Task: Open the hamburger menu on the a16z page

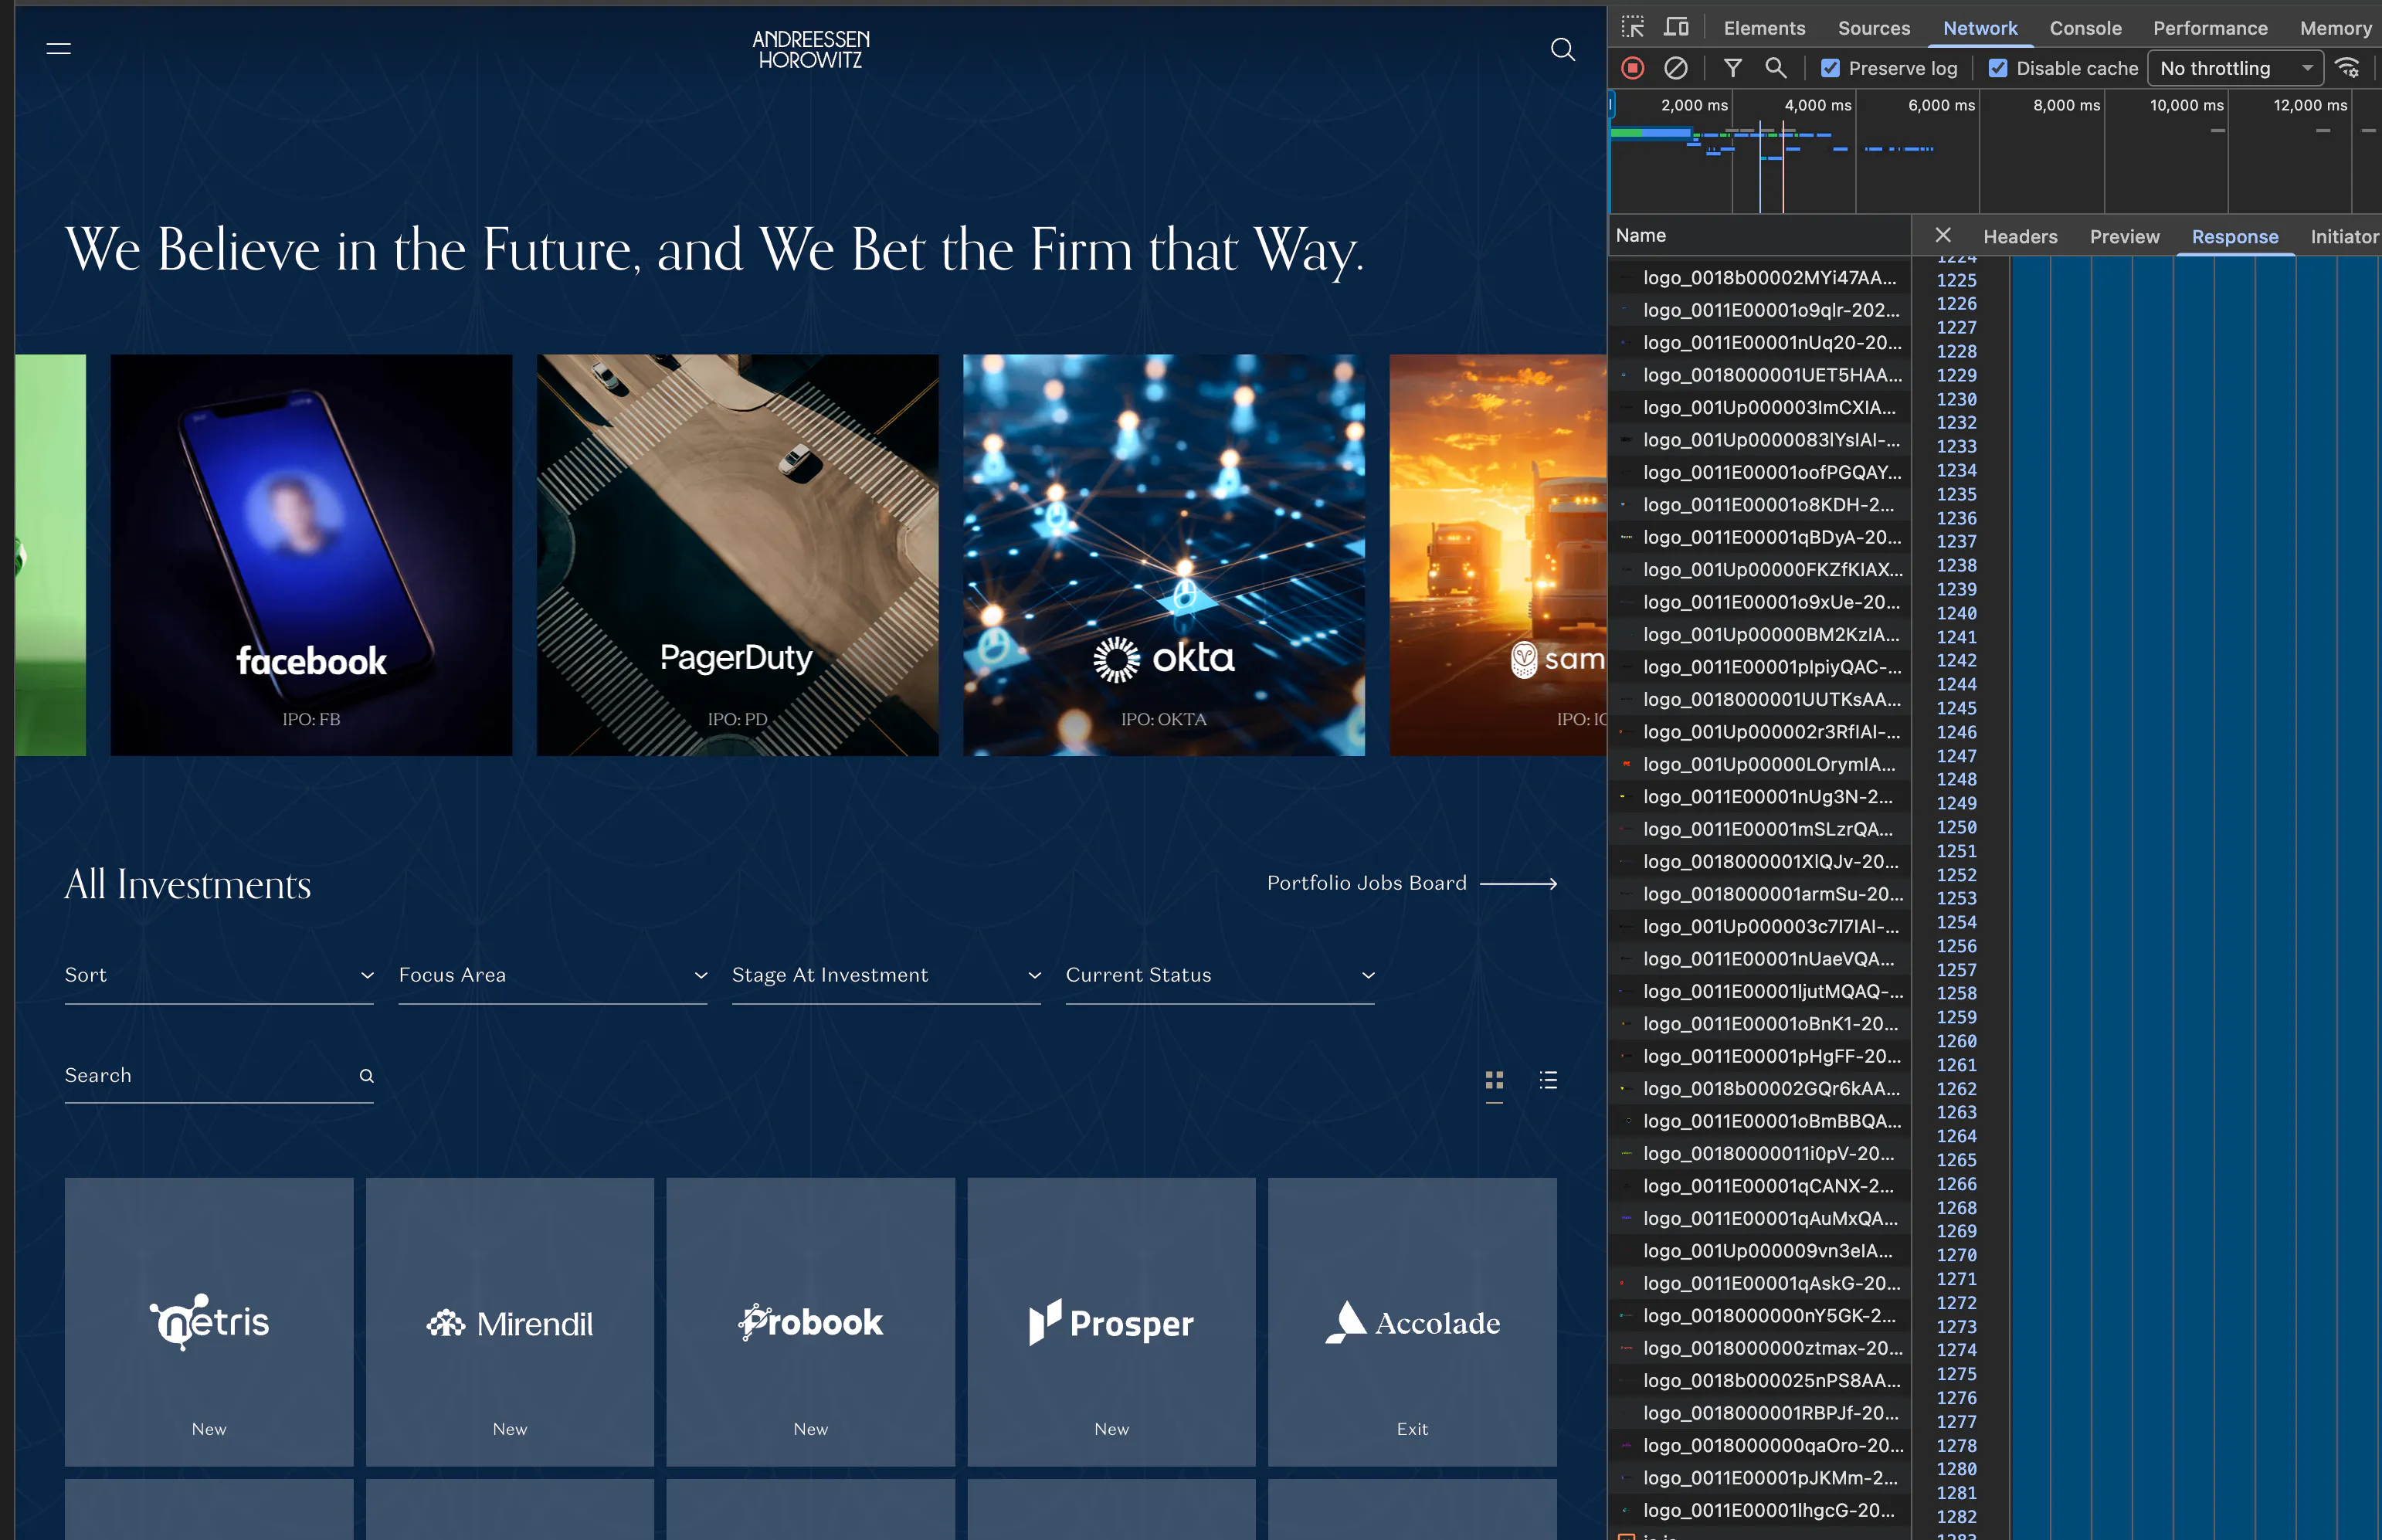Action: pos(59,48)
